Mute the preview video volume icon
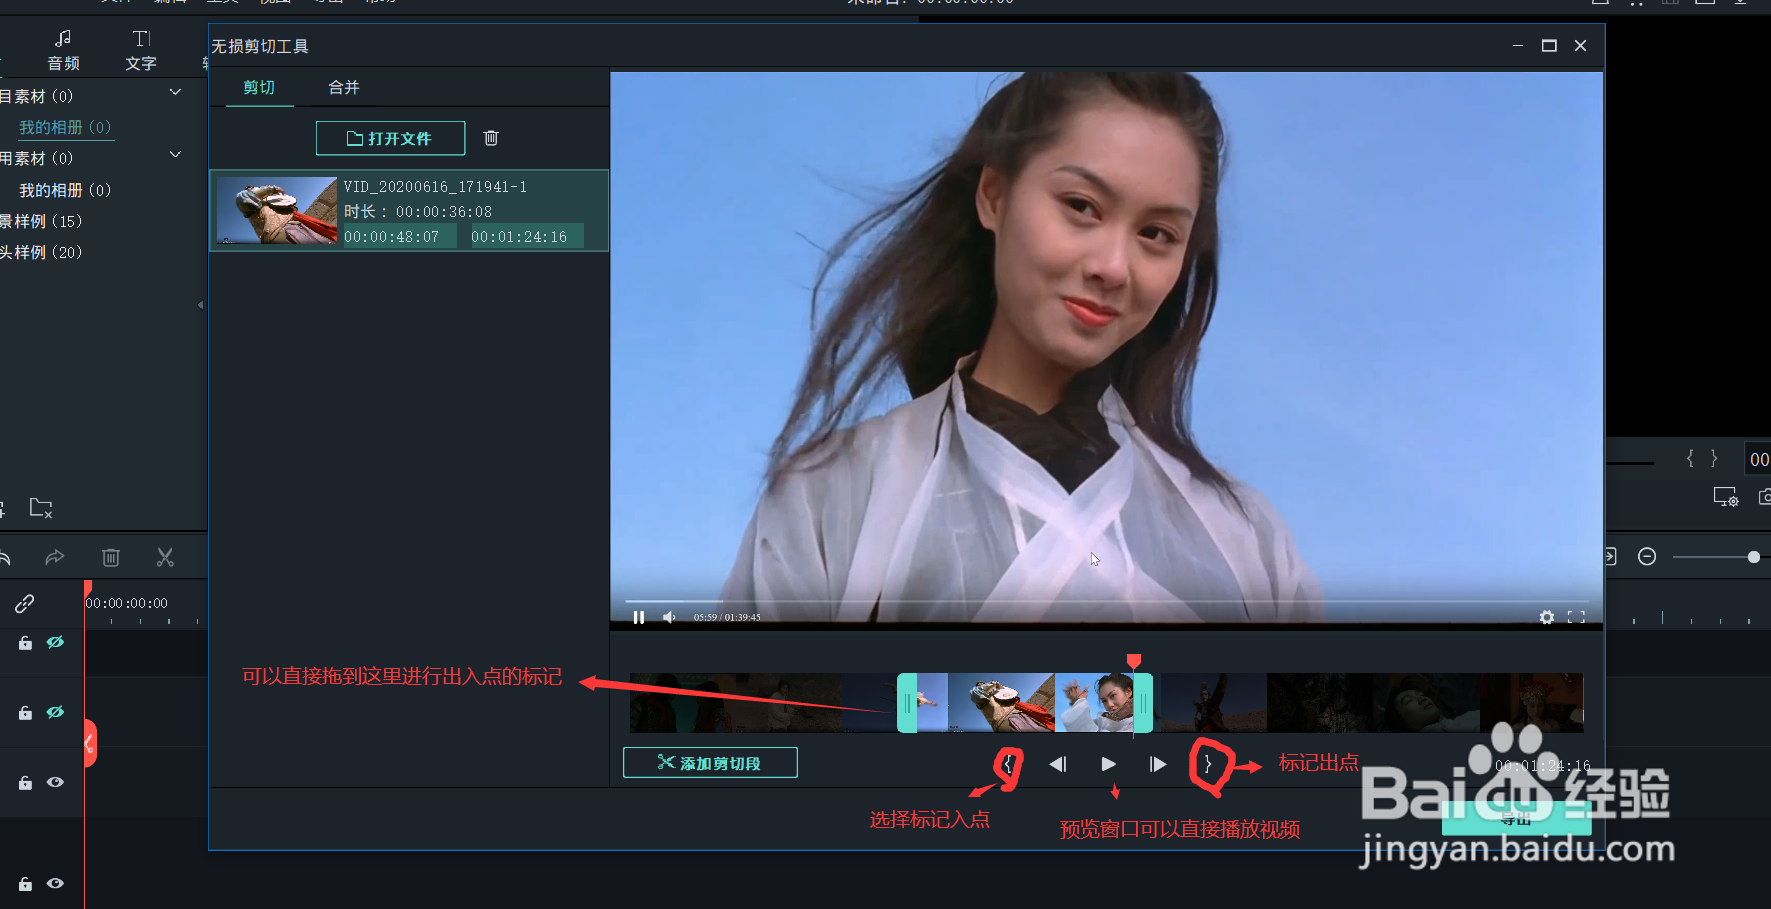 (x=669, y=617)
